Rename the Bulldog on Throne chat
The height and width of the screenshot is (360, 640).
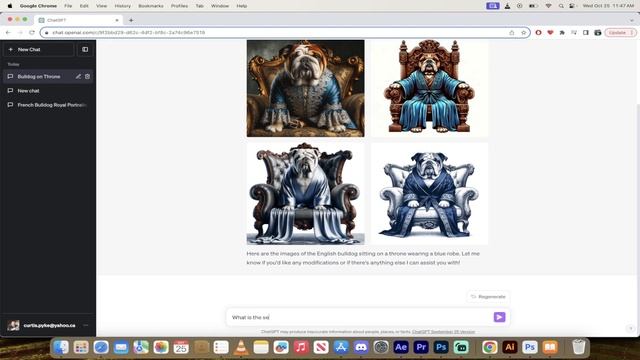click(78, 76)
